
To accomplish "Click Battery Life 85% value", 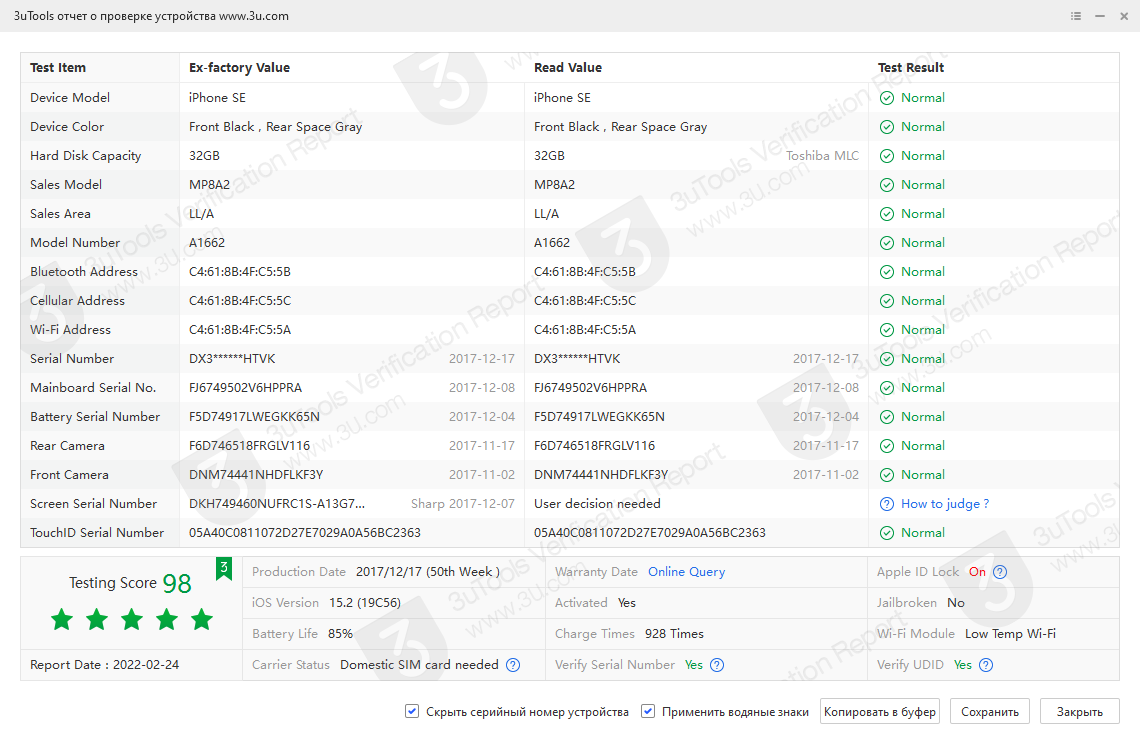I will 340,634.
